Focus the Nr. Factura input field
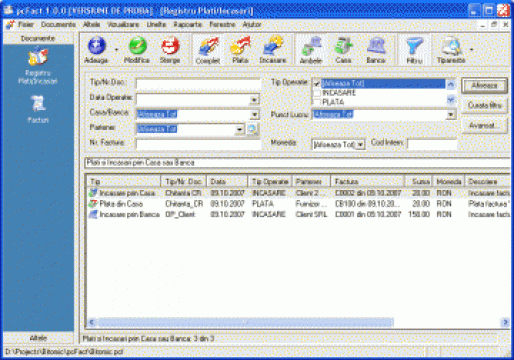This screenshot has width=514, height=360. 198,144
